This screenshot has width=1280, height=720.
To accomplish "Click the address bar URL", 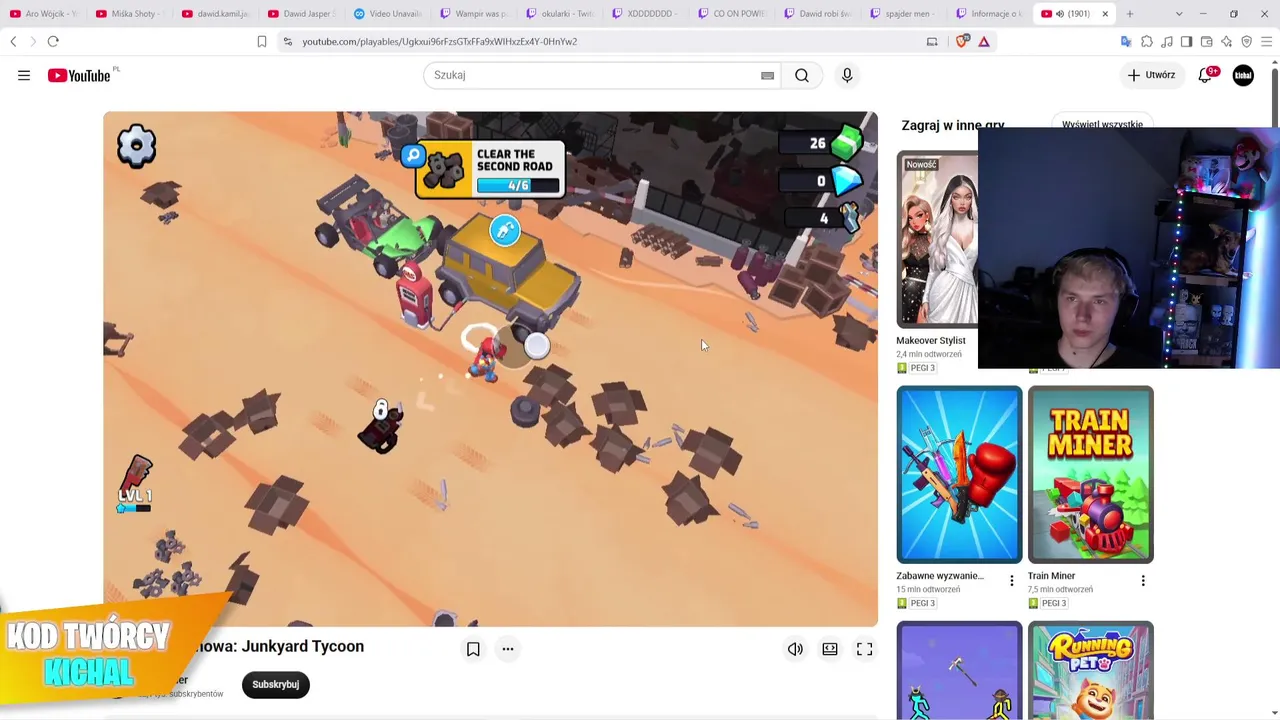I will point(440,41).
